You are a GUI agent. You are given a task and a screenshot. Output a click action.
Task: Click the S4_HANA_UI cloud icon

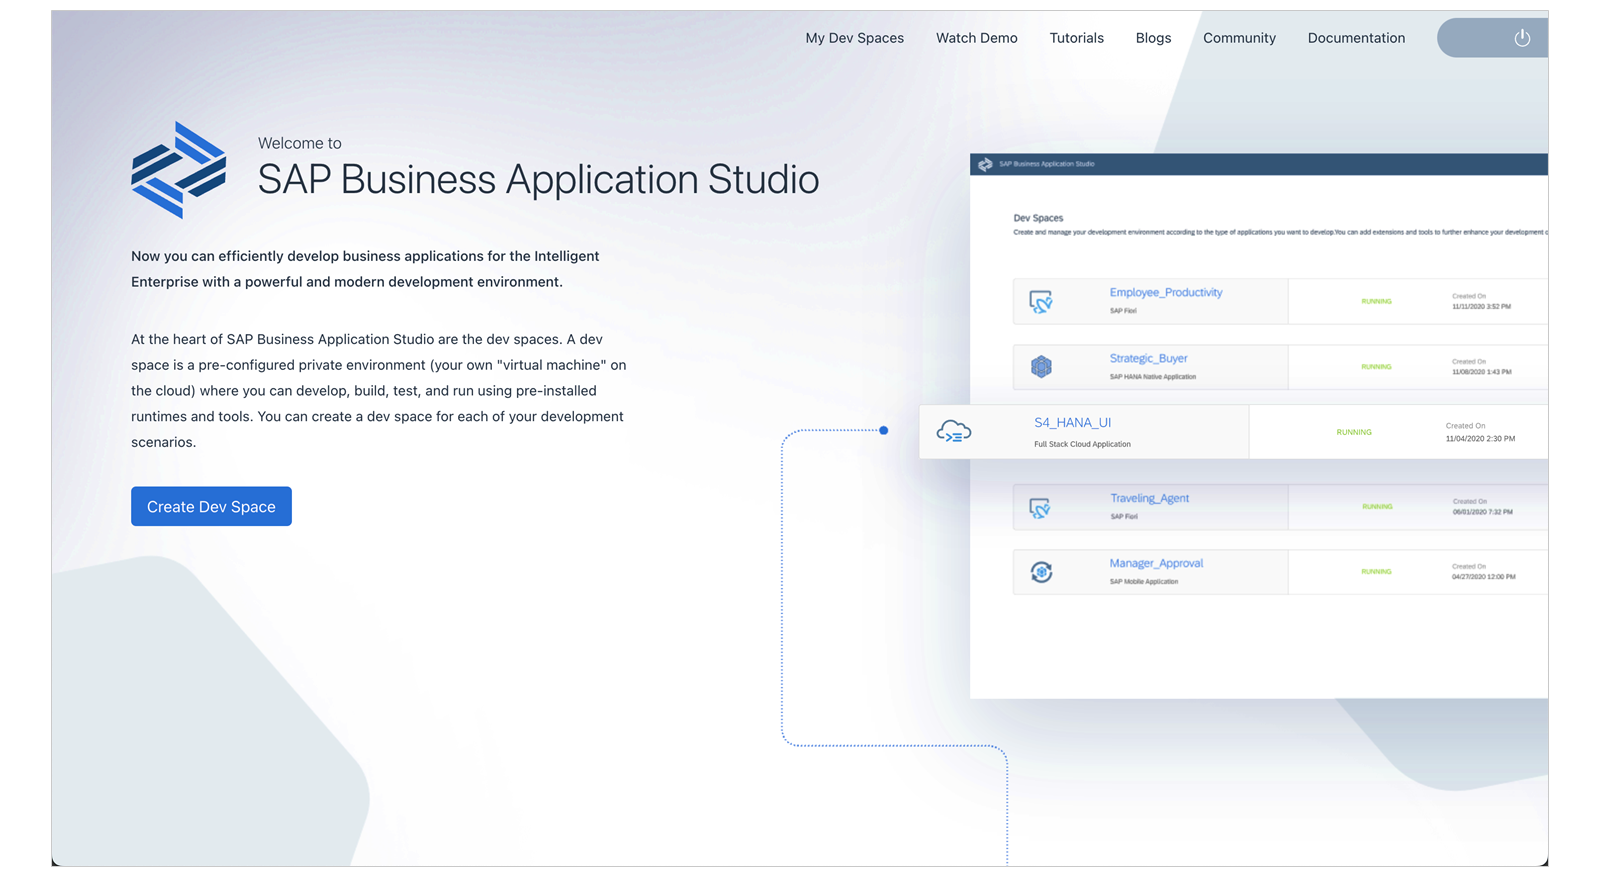tap(954, 431)
